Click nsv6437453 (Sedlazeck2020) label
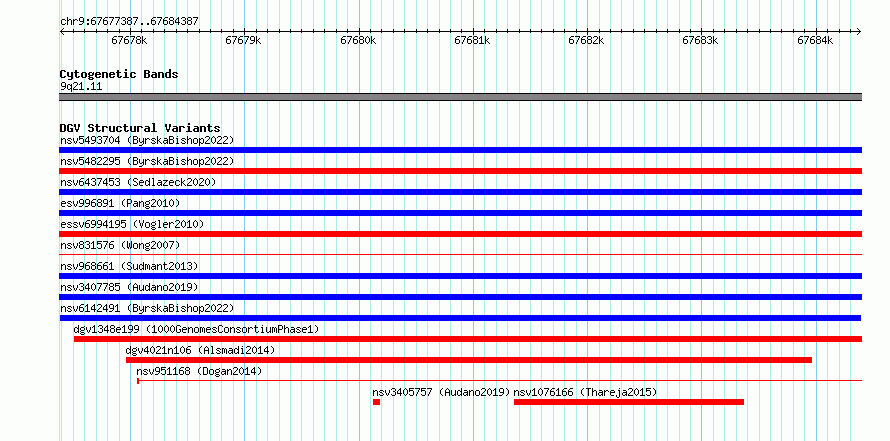This screenshot has width=890, height=441. (138, 182)
